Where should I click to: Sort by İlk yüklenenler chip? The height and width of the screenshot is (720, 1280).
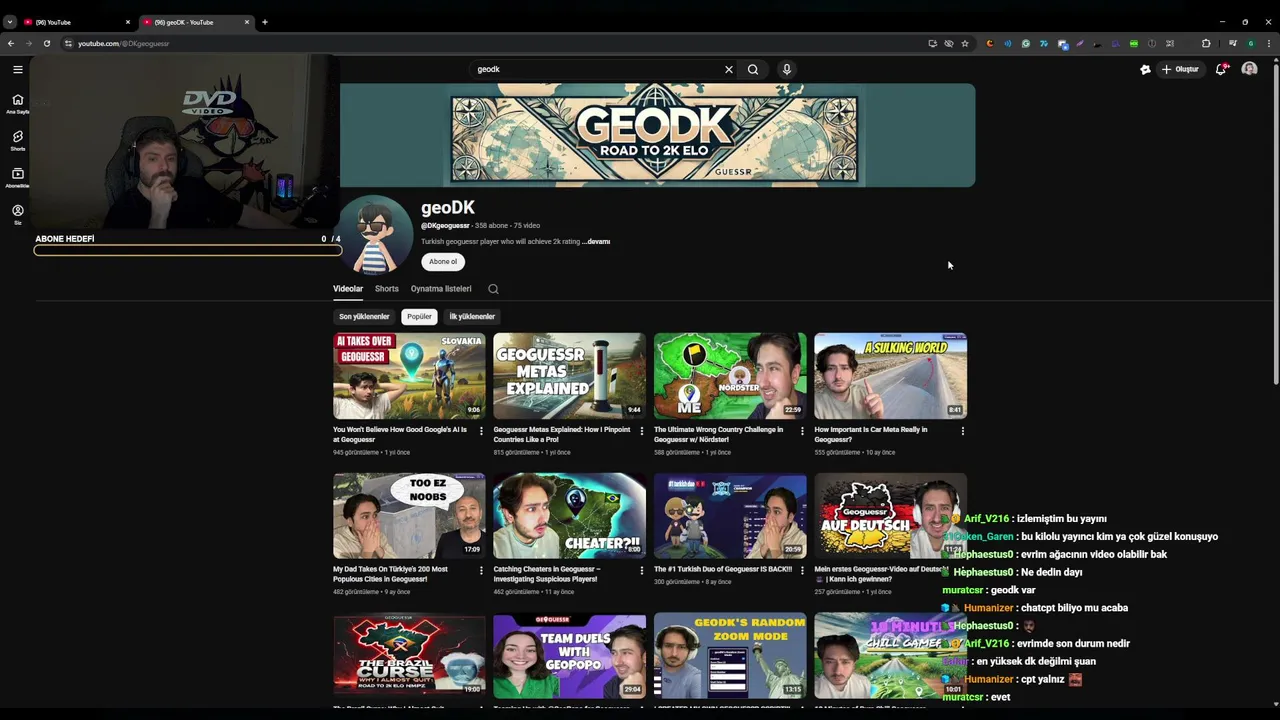click(x=472, y=317)
